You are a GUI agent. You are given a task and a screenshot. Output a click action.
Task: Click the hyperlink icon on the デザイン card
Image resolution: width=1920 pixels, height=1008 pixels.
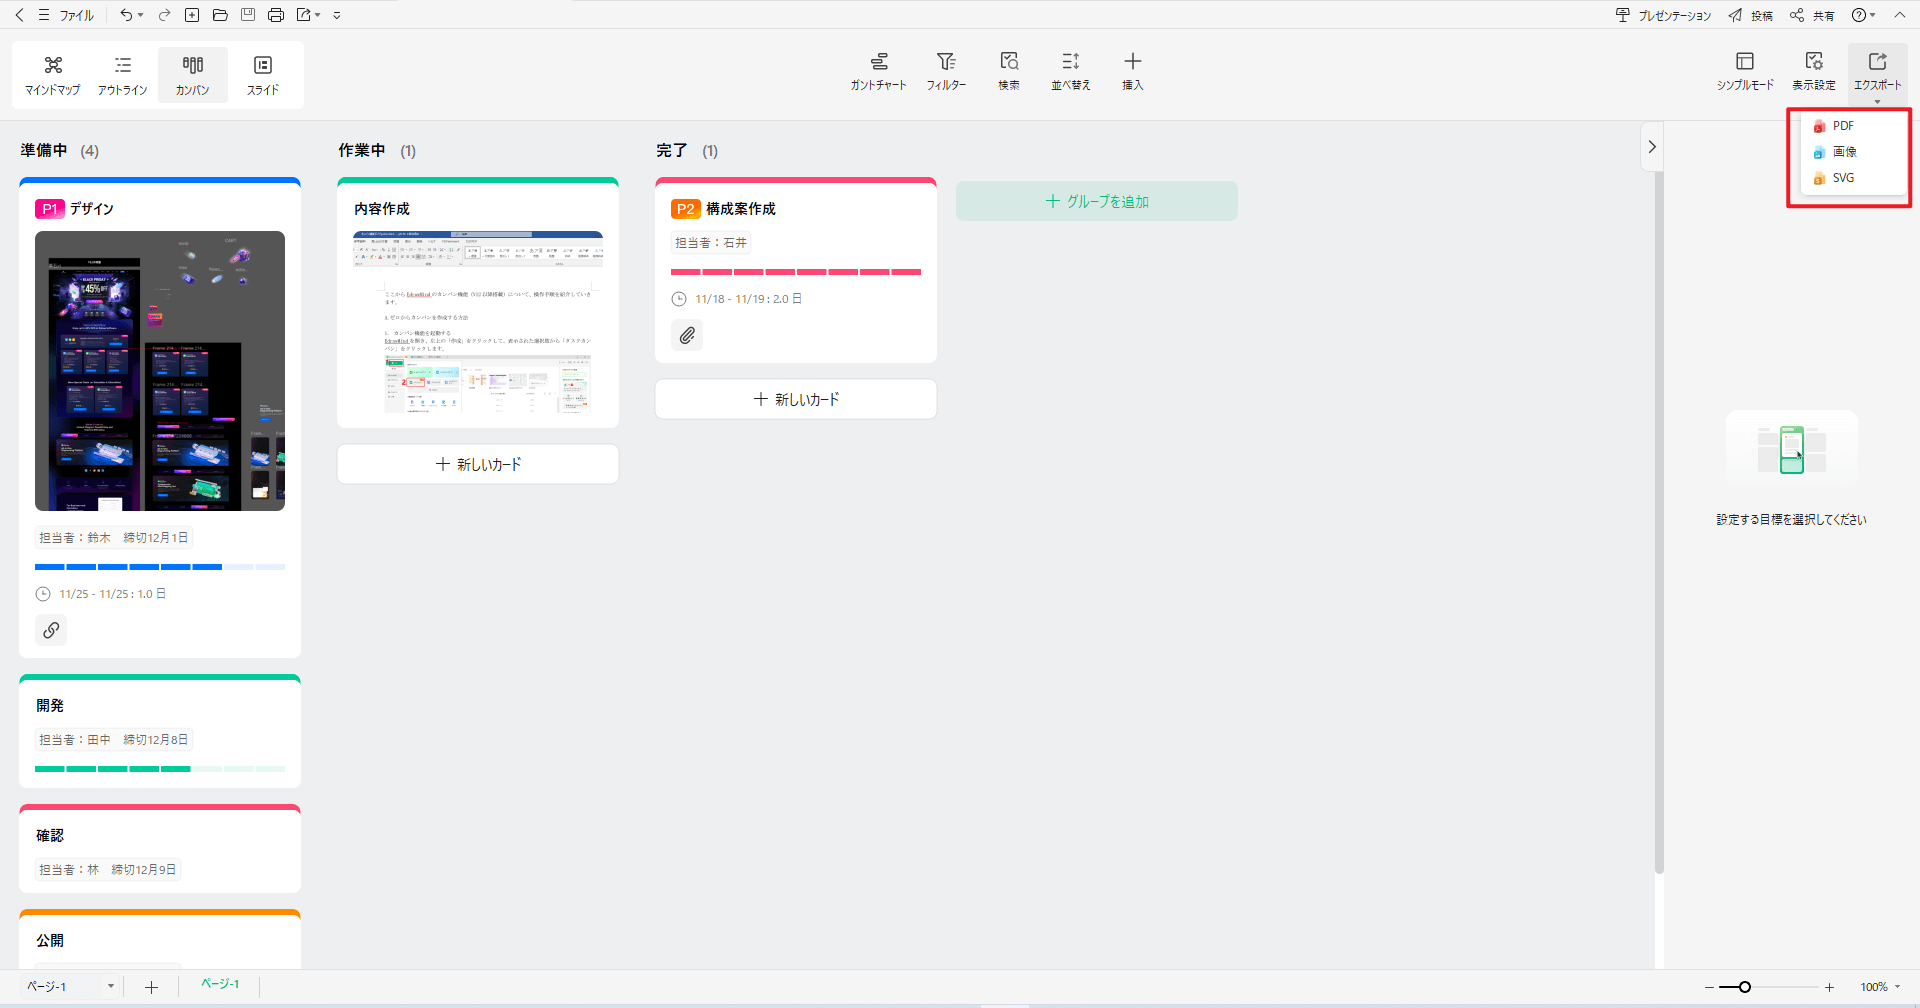click(51, 630)
